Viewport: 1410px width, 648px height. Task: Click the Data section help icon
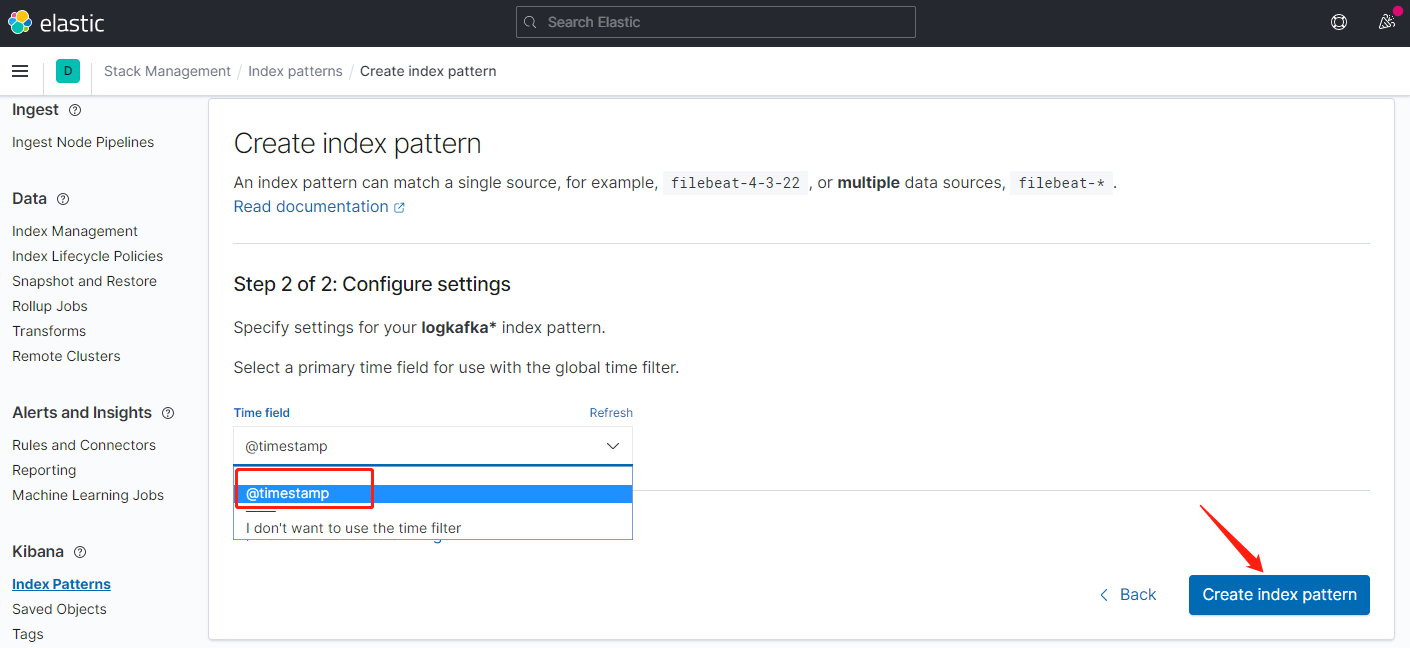[x=63, y=199]
